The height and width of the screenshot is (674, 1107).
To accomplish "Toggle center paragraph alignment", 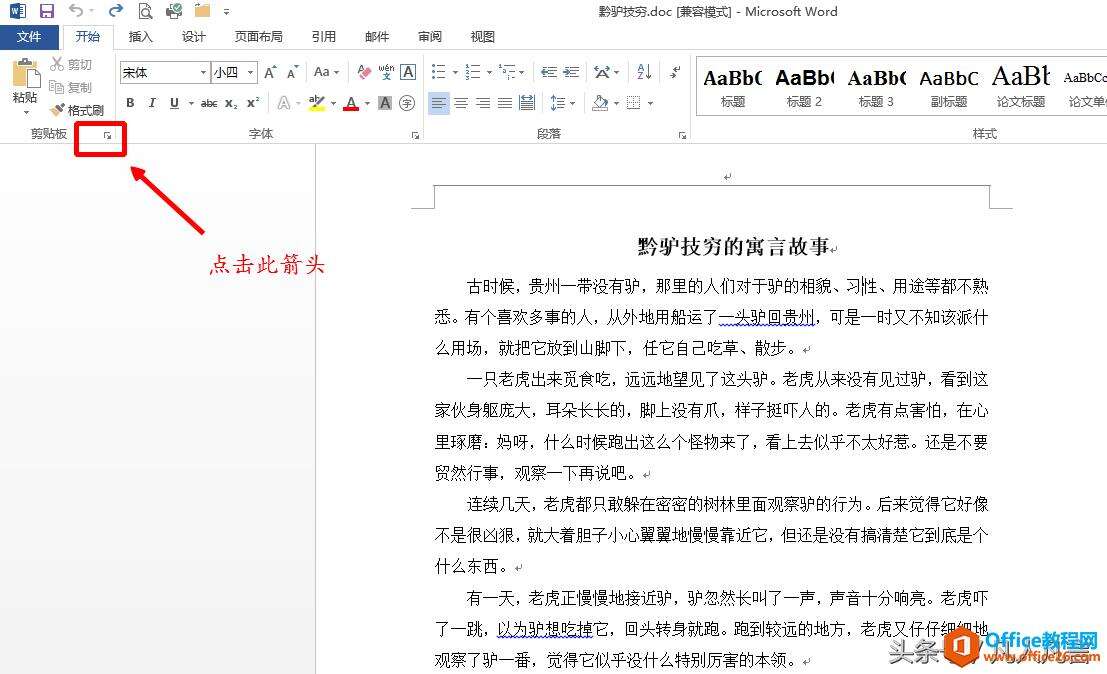I will [x=461, y=103].
